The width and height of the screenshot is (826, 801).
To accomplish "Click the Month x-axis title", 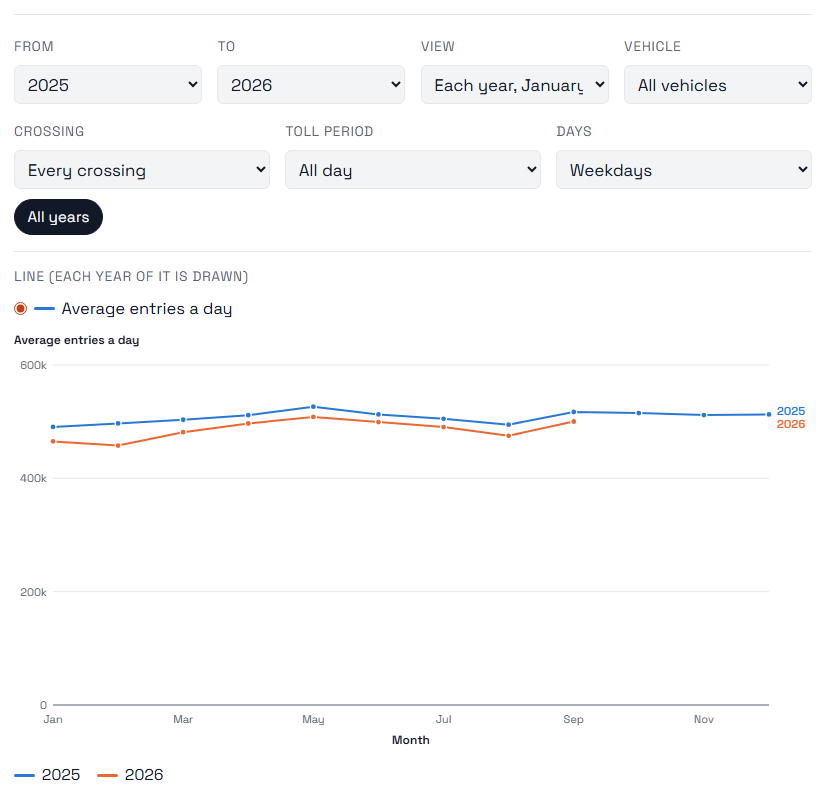I will 411,740.
